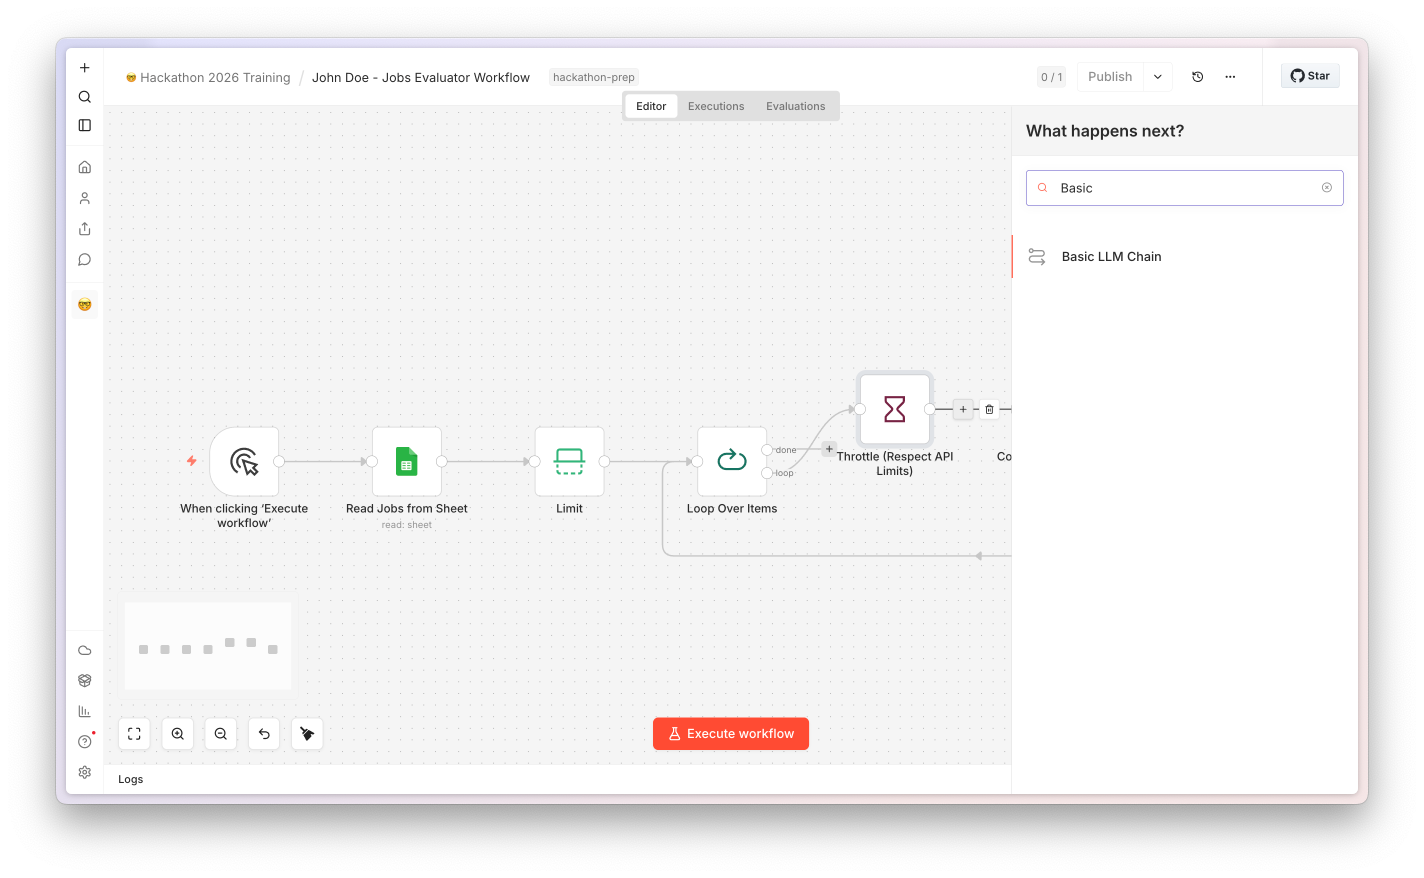Expand the Publish dropdown arrow
This screenshot has width=1424, height=878.
click(1158, 77)
